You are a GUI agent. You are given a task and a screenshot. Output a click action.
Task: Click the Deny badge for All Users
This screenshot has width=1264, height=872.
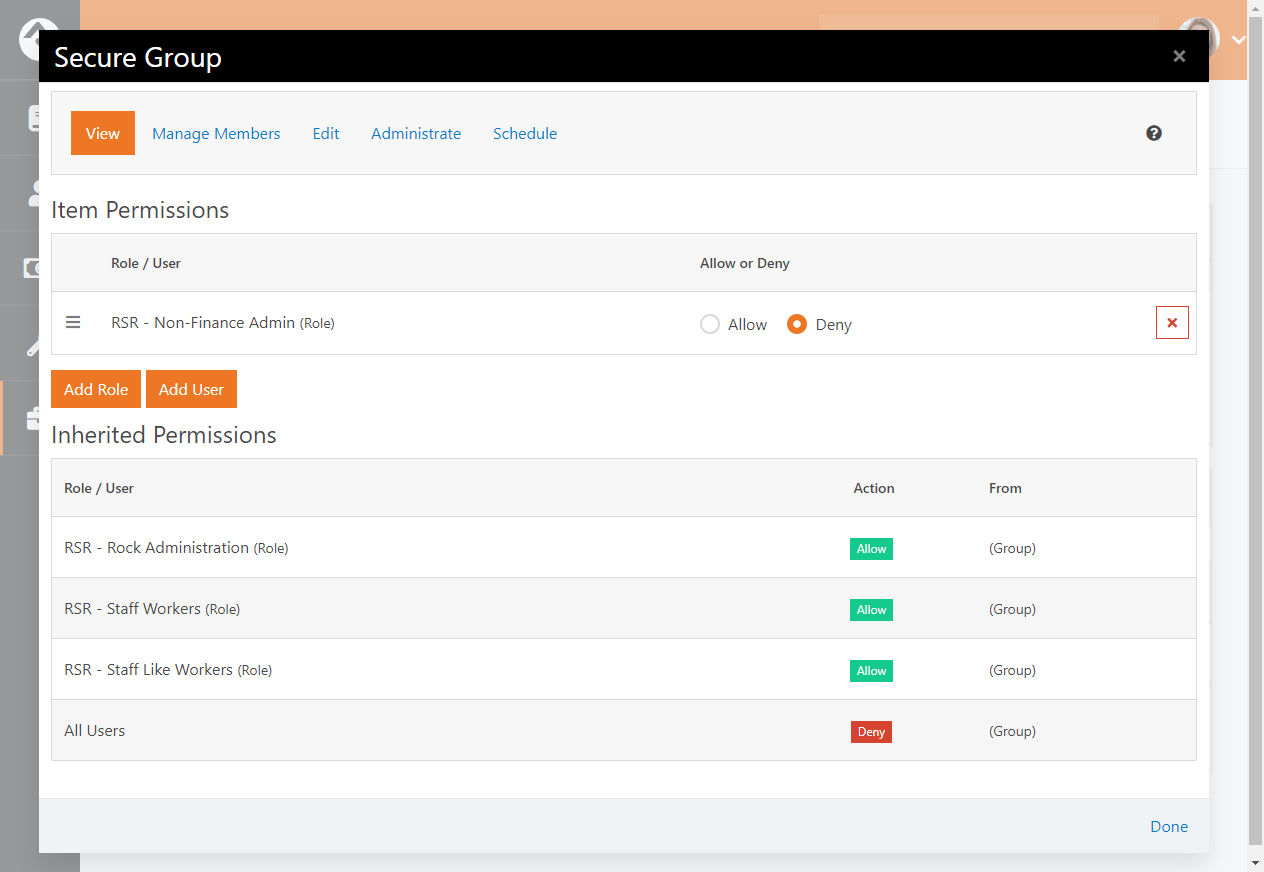pos(871,732)
